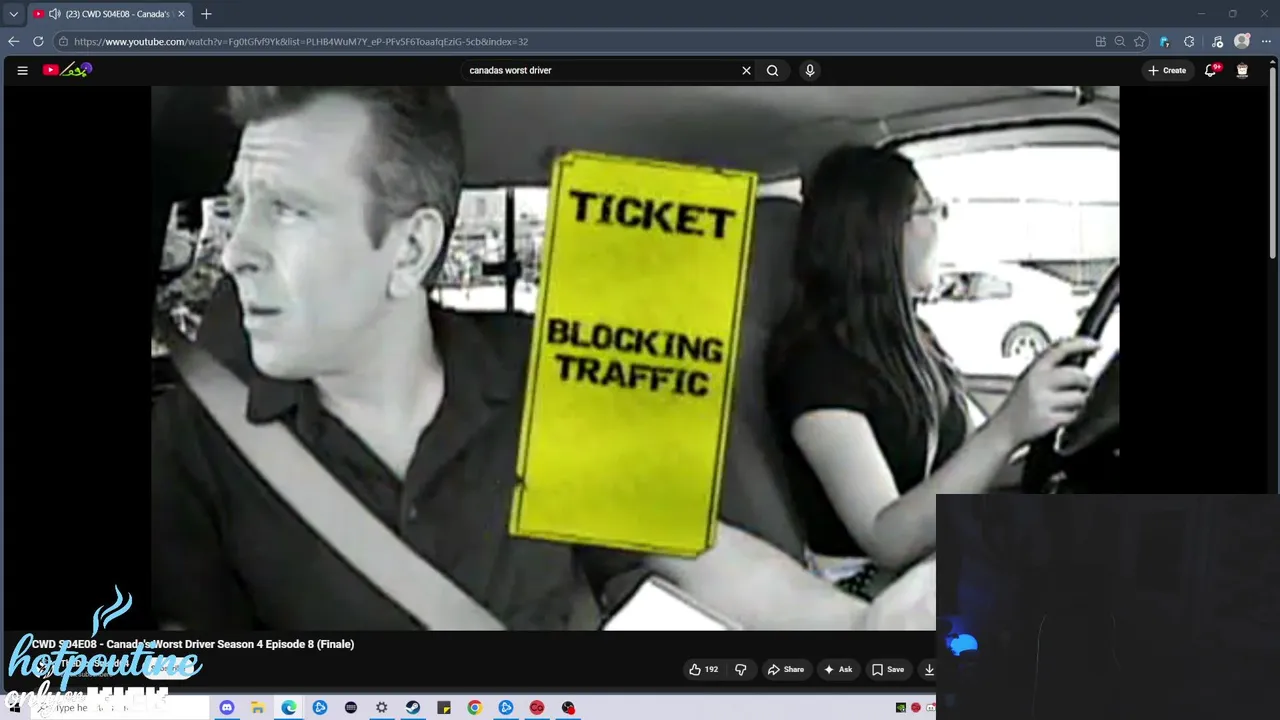This screenshot has width=1280, height=720.
Task: Select the CWD S04E08 browser tab
Action: 108,14
